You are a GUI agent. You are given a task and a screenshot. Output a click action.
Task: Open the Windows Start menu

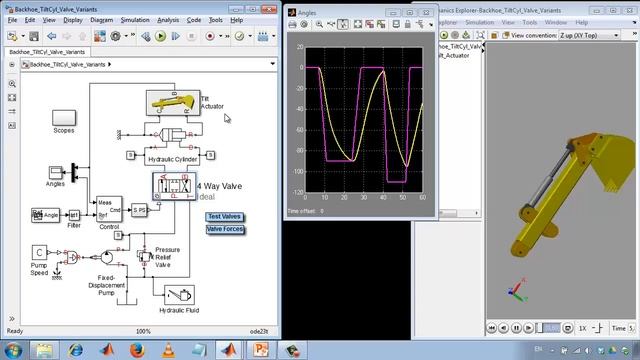point(13,350)
